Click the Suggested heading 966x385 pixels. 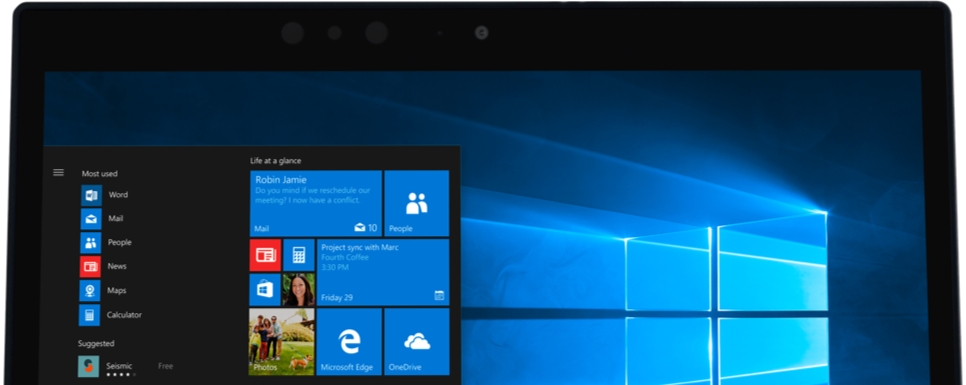pos(96,344)
